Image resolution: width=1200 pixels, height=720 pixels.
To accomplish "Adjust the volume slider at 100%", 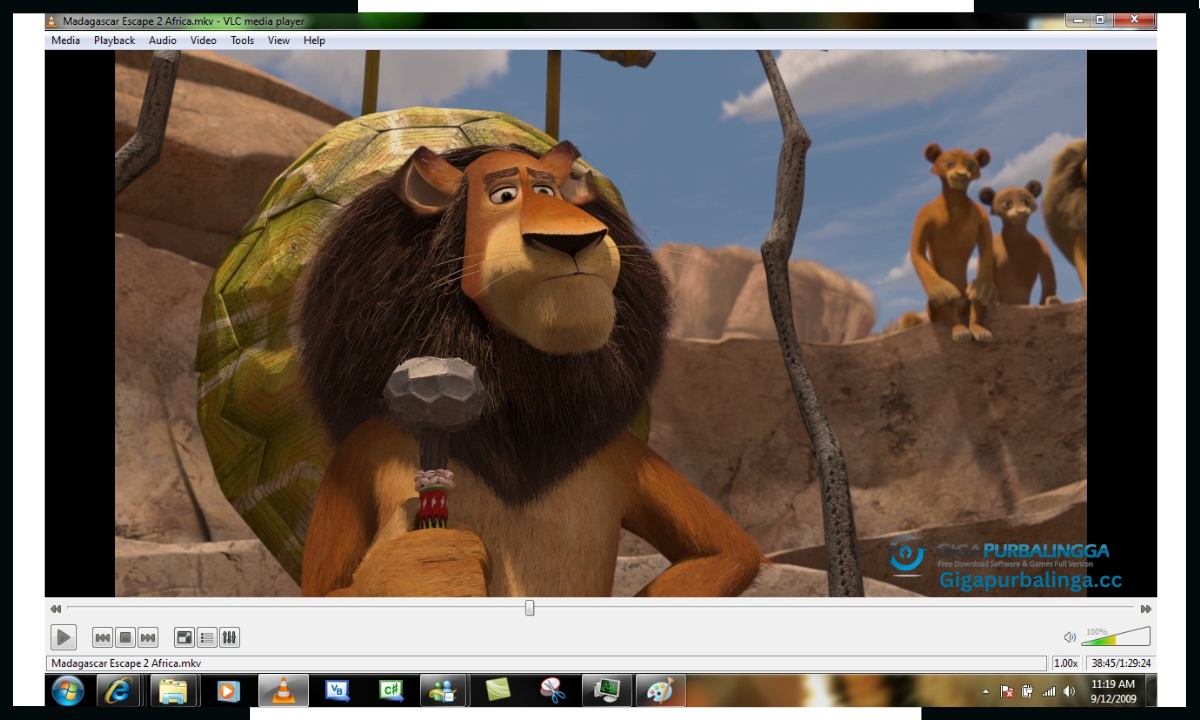I will point(1116,636).
